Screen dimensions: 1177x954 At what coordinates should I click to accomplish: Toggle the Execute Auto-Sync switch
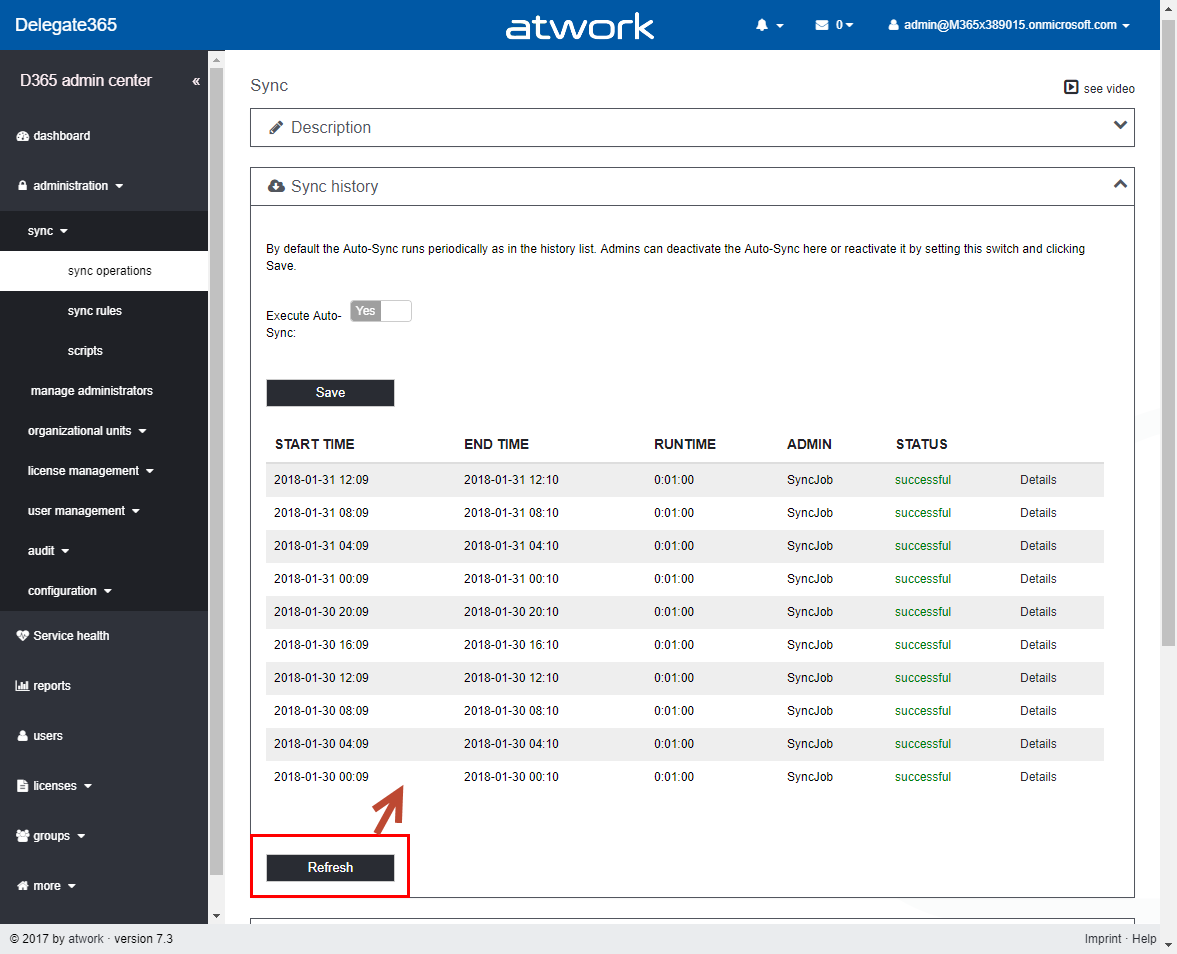380,311
